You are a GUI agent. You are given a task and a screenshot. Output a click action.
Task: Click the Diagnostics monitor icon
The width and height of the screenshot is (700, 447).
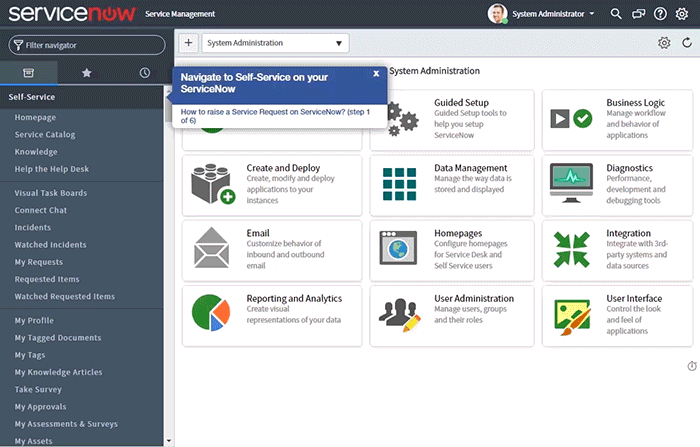tap(571, 183)
